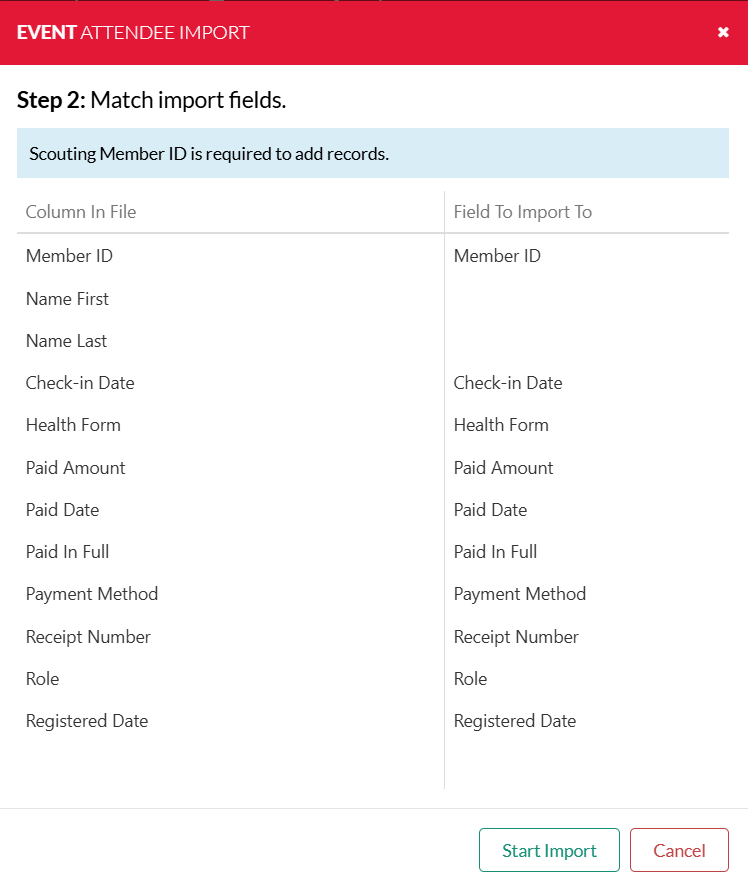Click the empty mapping for Name First
748x888 pixels.
point(586,299)
